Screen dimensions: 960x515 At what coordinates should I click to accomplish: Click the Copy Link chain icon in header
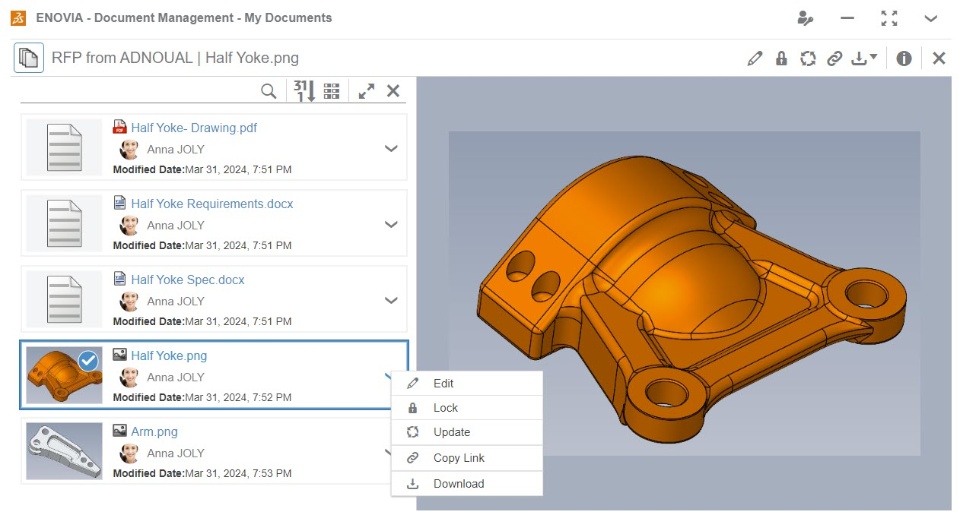[x=834, y=58]
